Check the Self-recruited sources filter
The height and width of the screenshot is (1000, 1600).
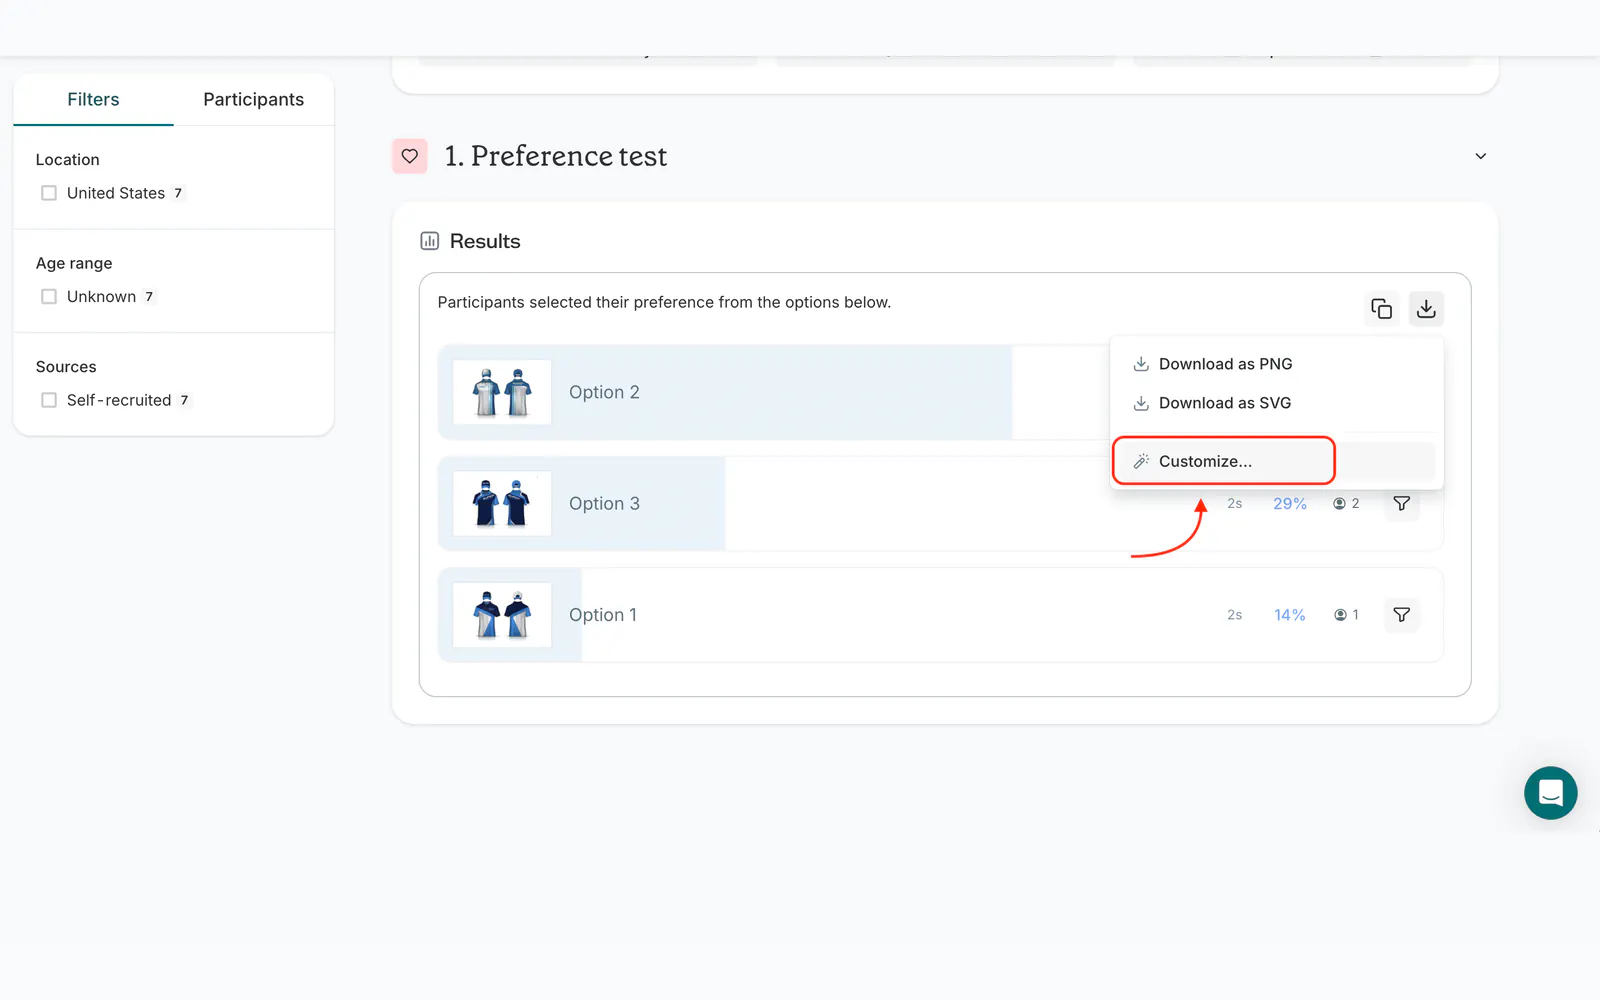click(49, 400)
